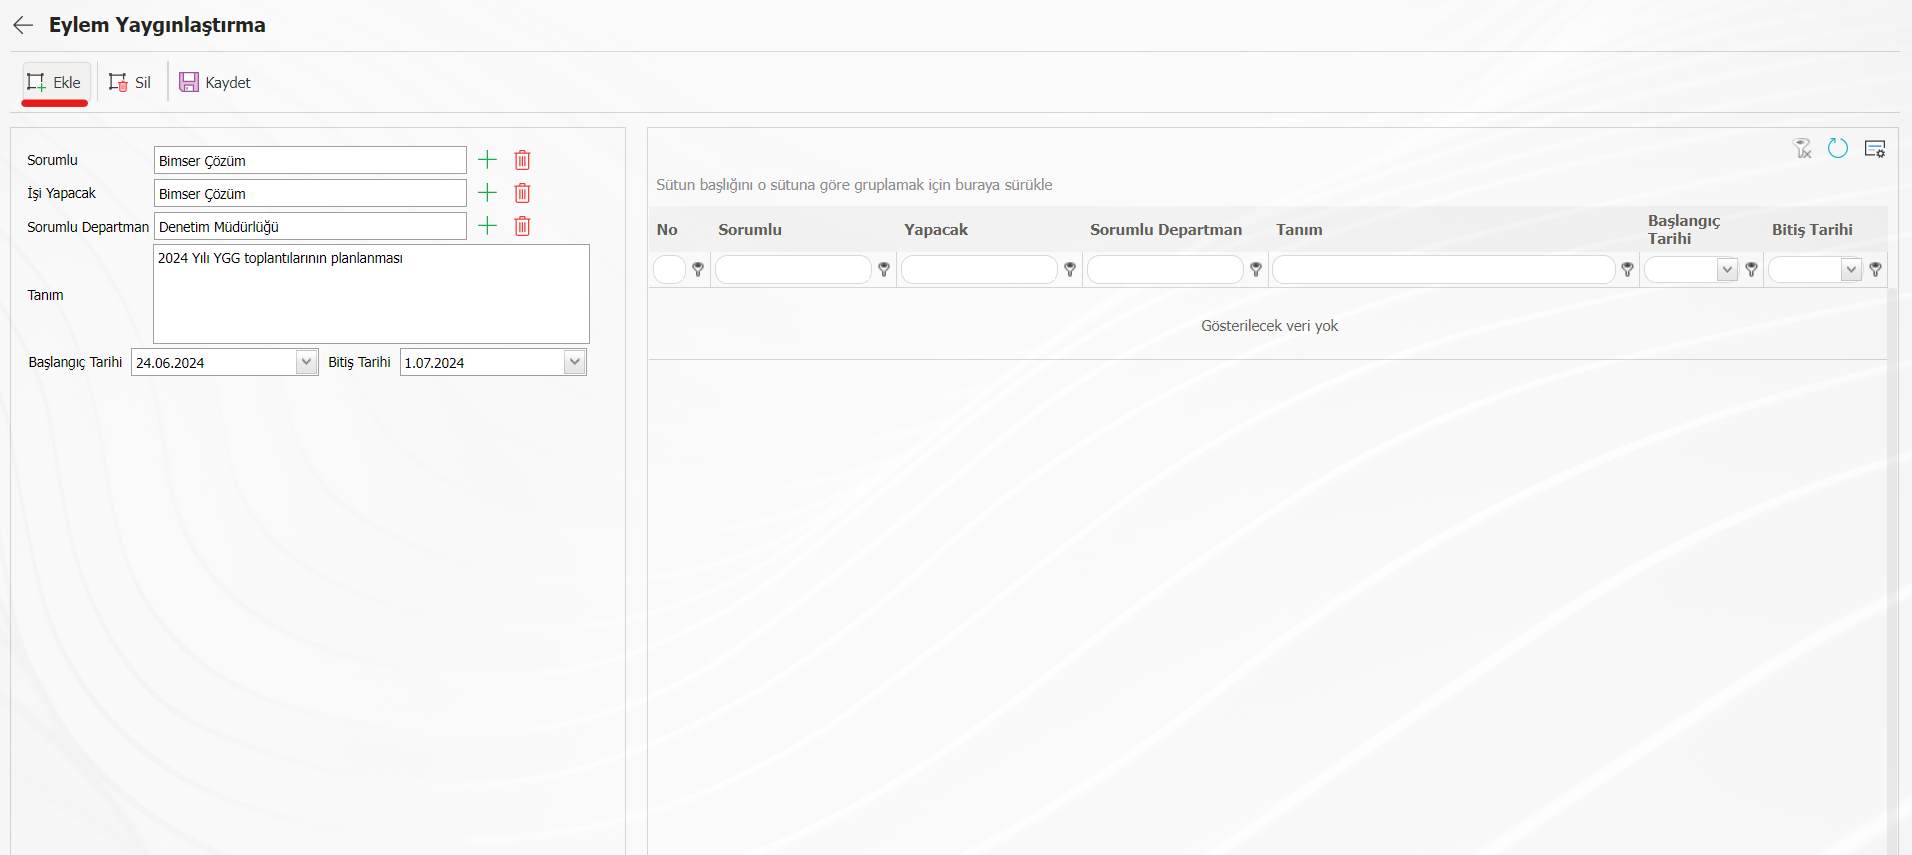Add department with Sorumlu Departman plus icon
This screenshot has width=1912, height=855.
[x=487, y=226]
